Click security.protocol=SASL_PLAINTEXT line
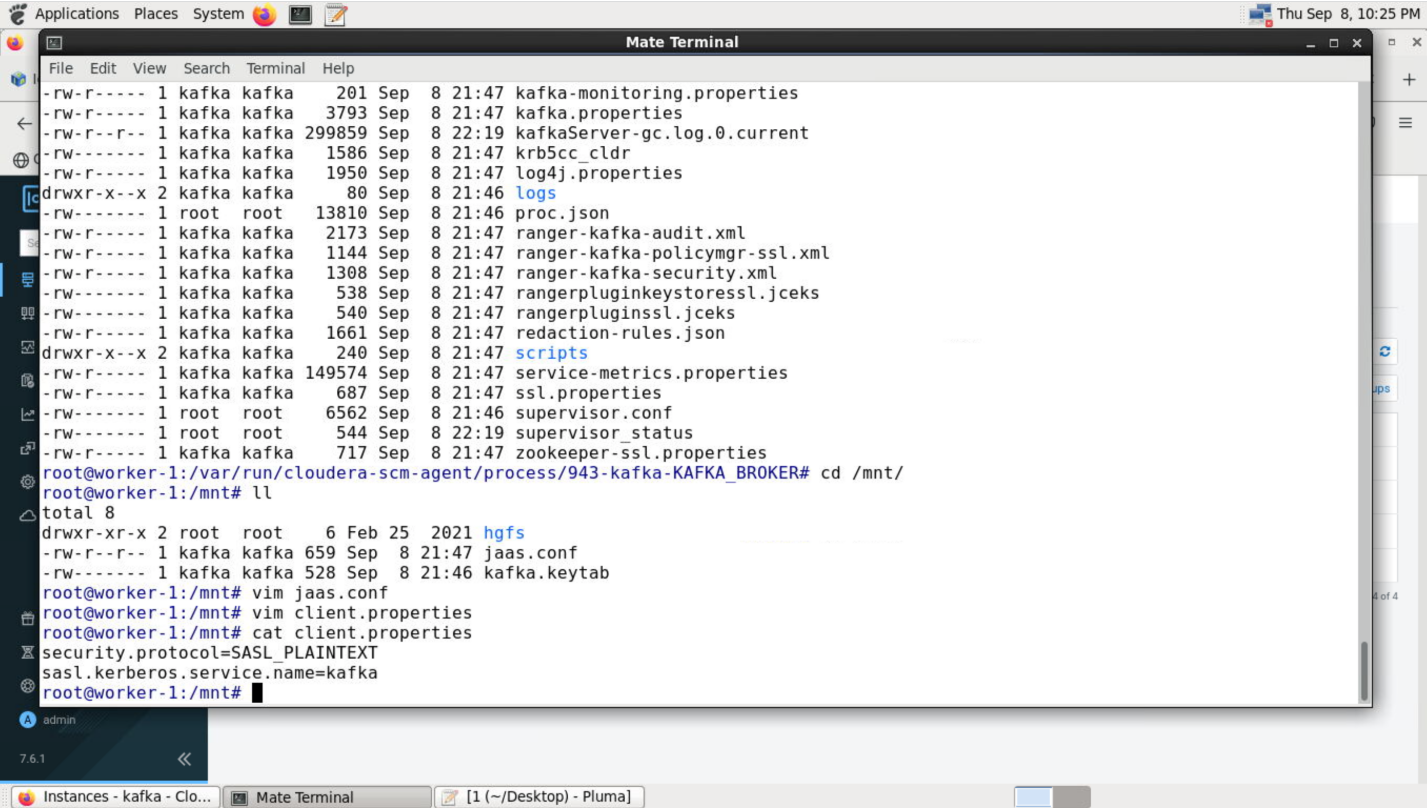This screenshot has width=1427, height=808. [x=210, y=653]
